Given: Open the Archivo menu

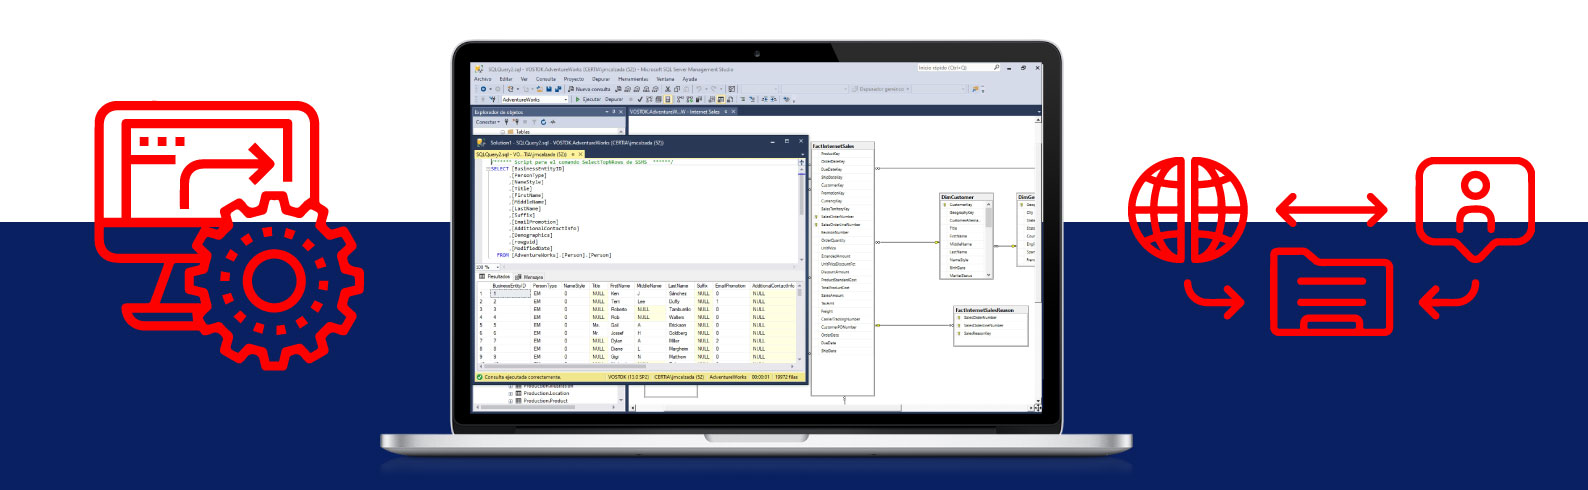Looking at the screenshot, I should click(482, 79).
